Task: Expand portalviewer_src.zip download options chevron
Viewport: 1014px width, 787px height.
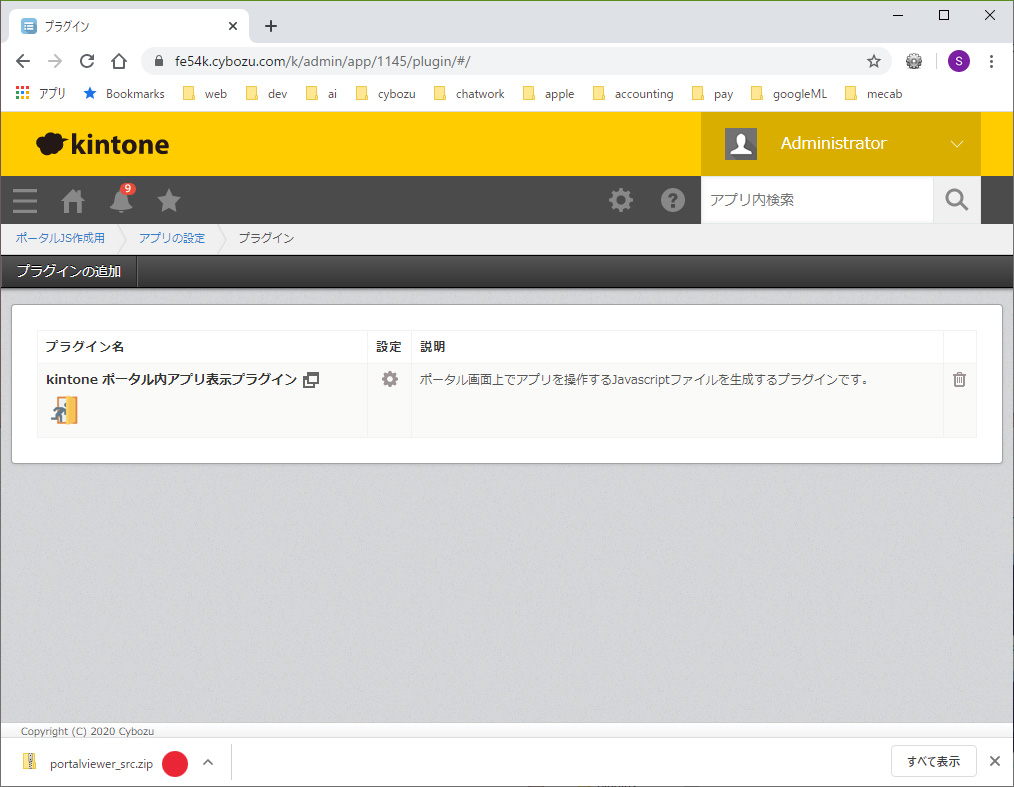Action: pos(208,762)
